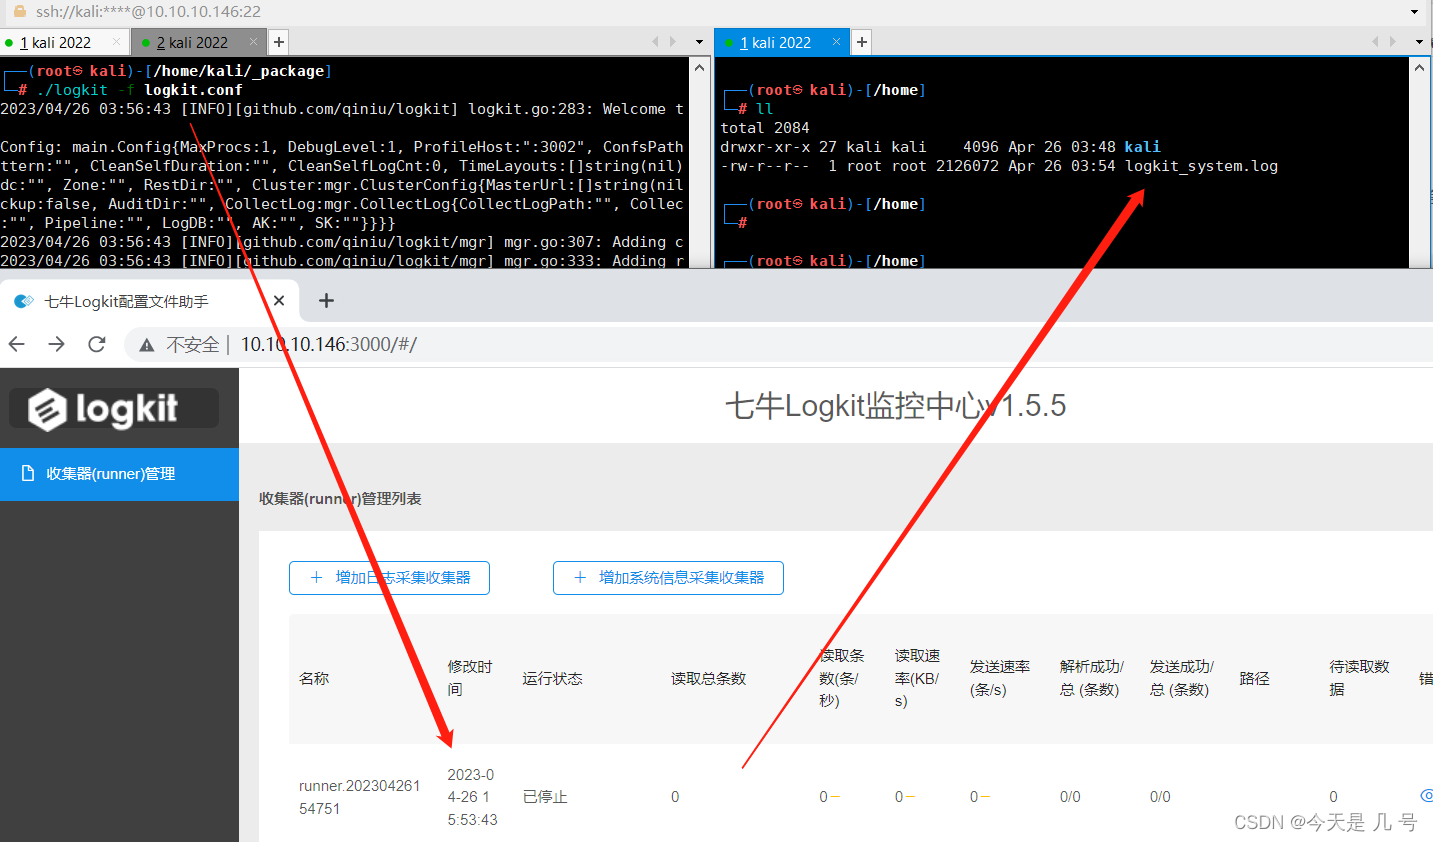Image resolution: width=1433 pixels, height=842 pixels.
Task: Click the lock icon beside ssh address
Action: tap(19, 11)
